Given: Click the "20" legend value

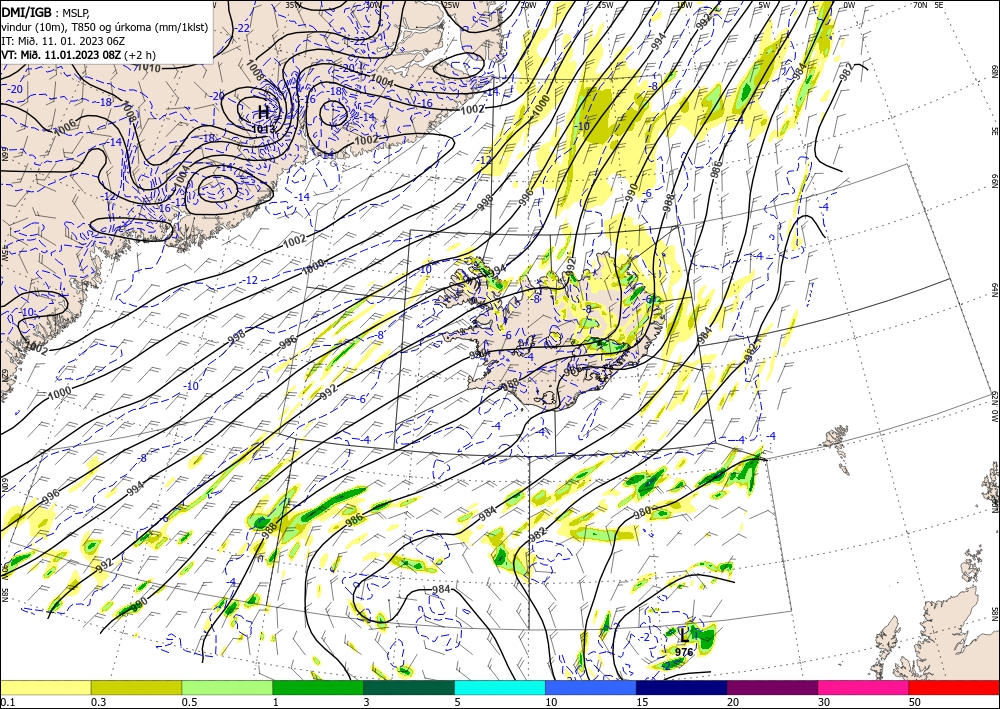Looking at the screenshot, I should tap(733, 702).
